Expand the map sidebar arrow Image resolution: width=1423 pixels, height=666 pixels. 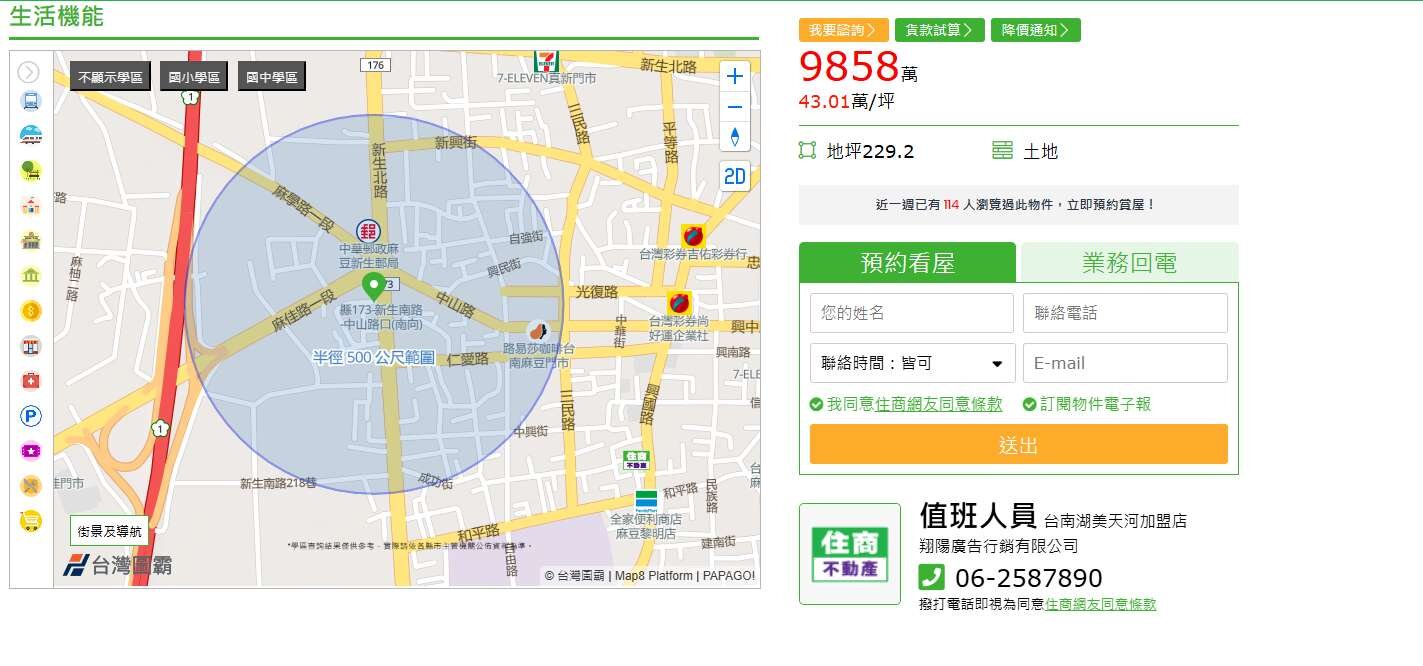coord(29,72)
